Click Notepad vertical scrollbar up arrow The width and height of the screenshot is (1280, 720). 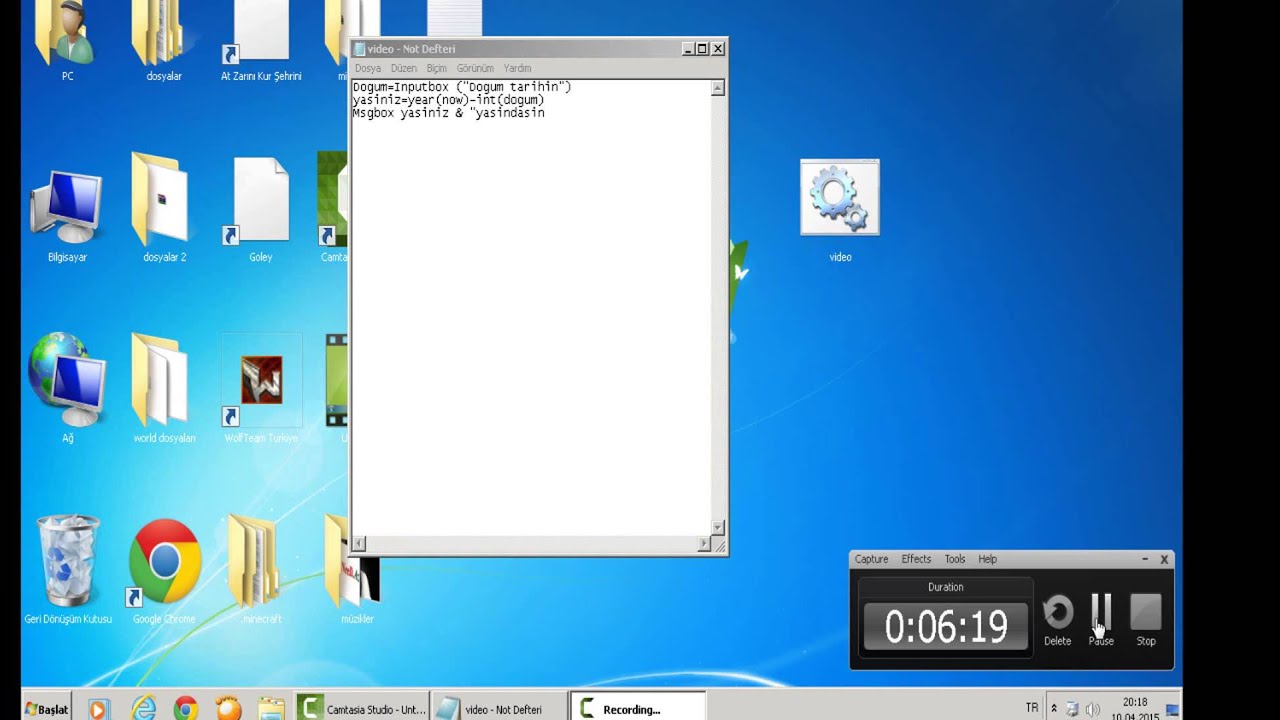(x=717, y=88)
